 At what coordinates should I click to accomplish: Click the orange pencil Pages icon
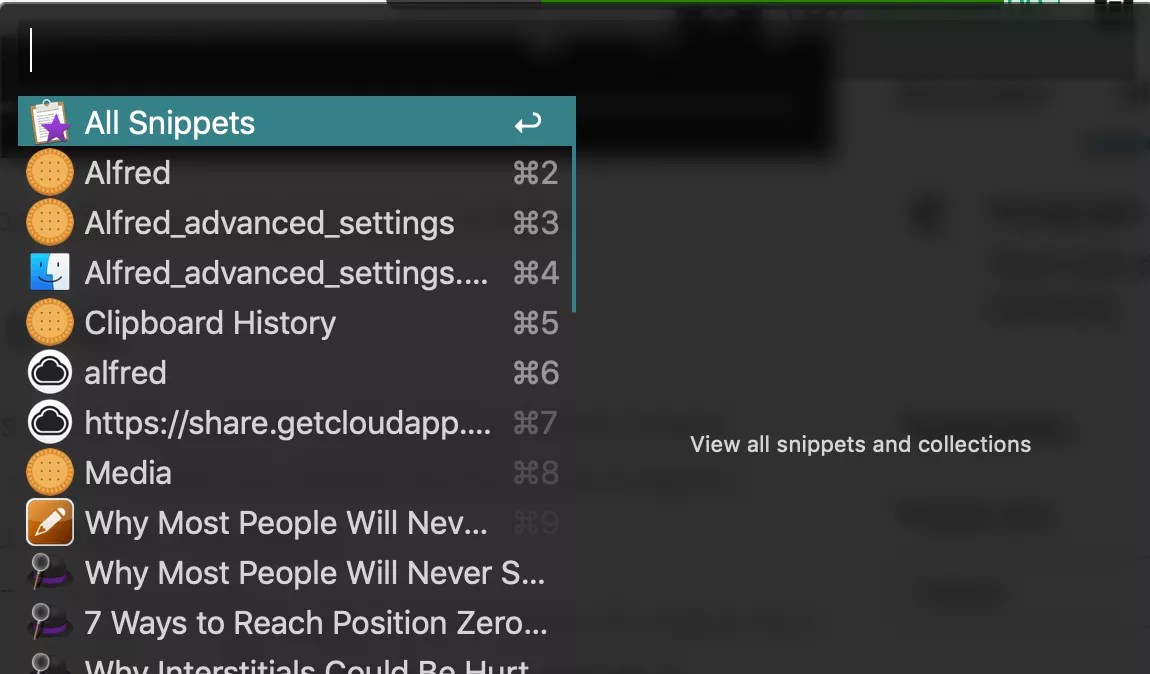pyautogui.click(x=50, y=522)
